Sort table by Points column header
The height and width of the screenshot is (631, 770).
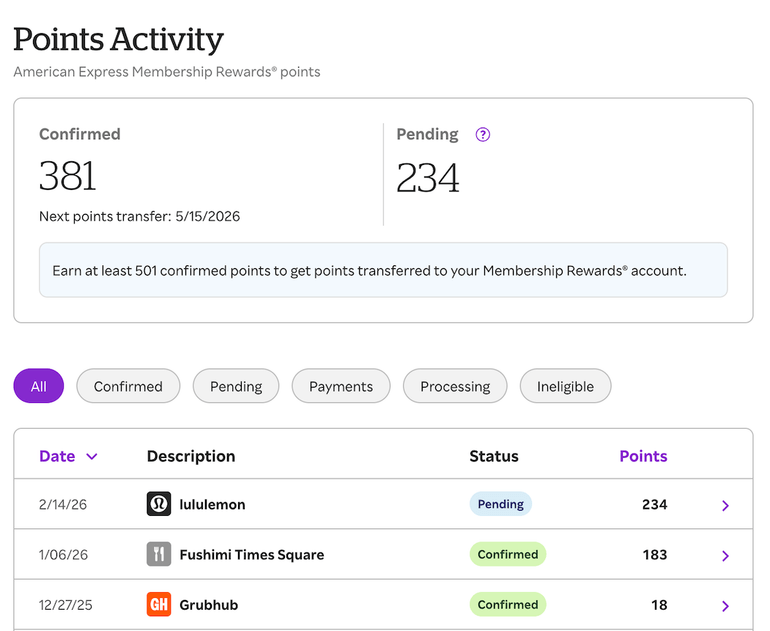[x=643, y=456]
